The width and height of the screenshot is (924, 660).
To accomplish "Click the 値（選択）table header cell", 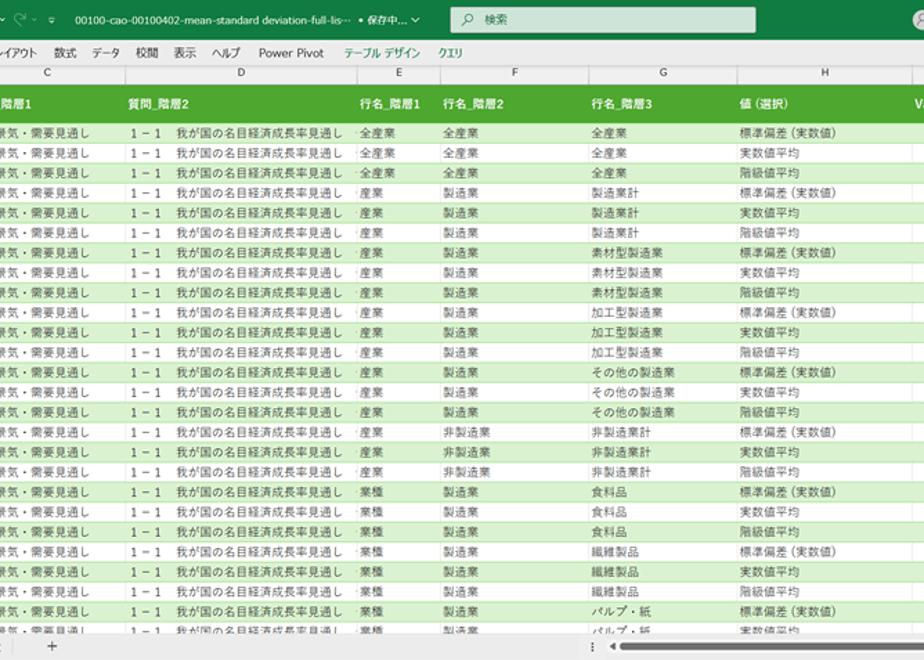I will click(824, 104).
